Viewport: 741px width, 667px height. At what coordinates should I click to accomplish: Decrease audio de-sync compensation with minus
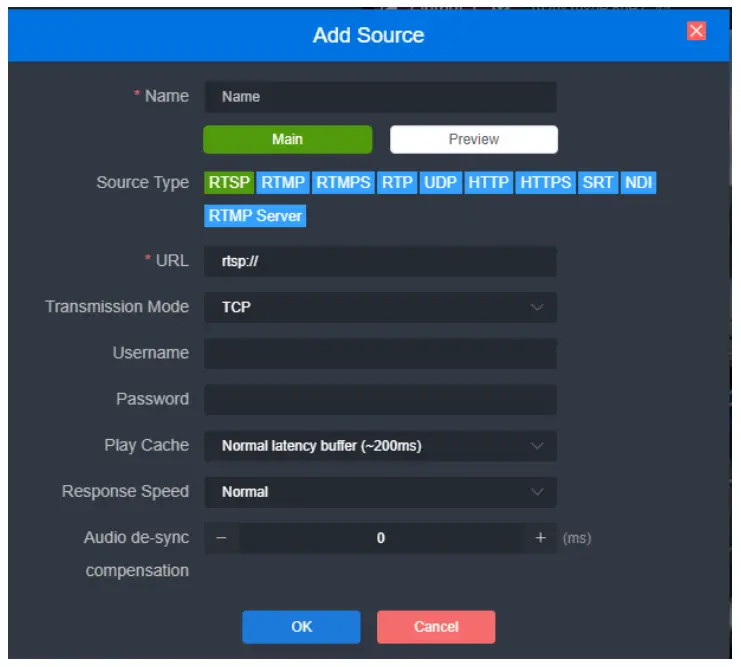222,538
